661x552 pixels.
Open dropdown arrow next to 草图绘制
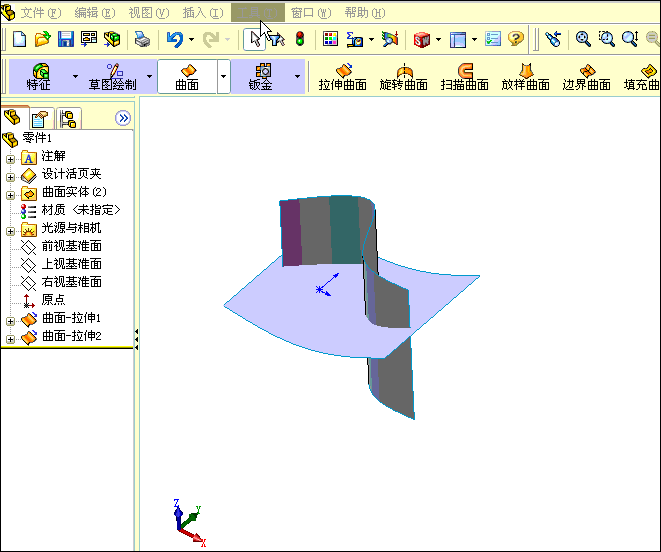coord(149,76)
